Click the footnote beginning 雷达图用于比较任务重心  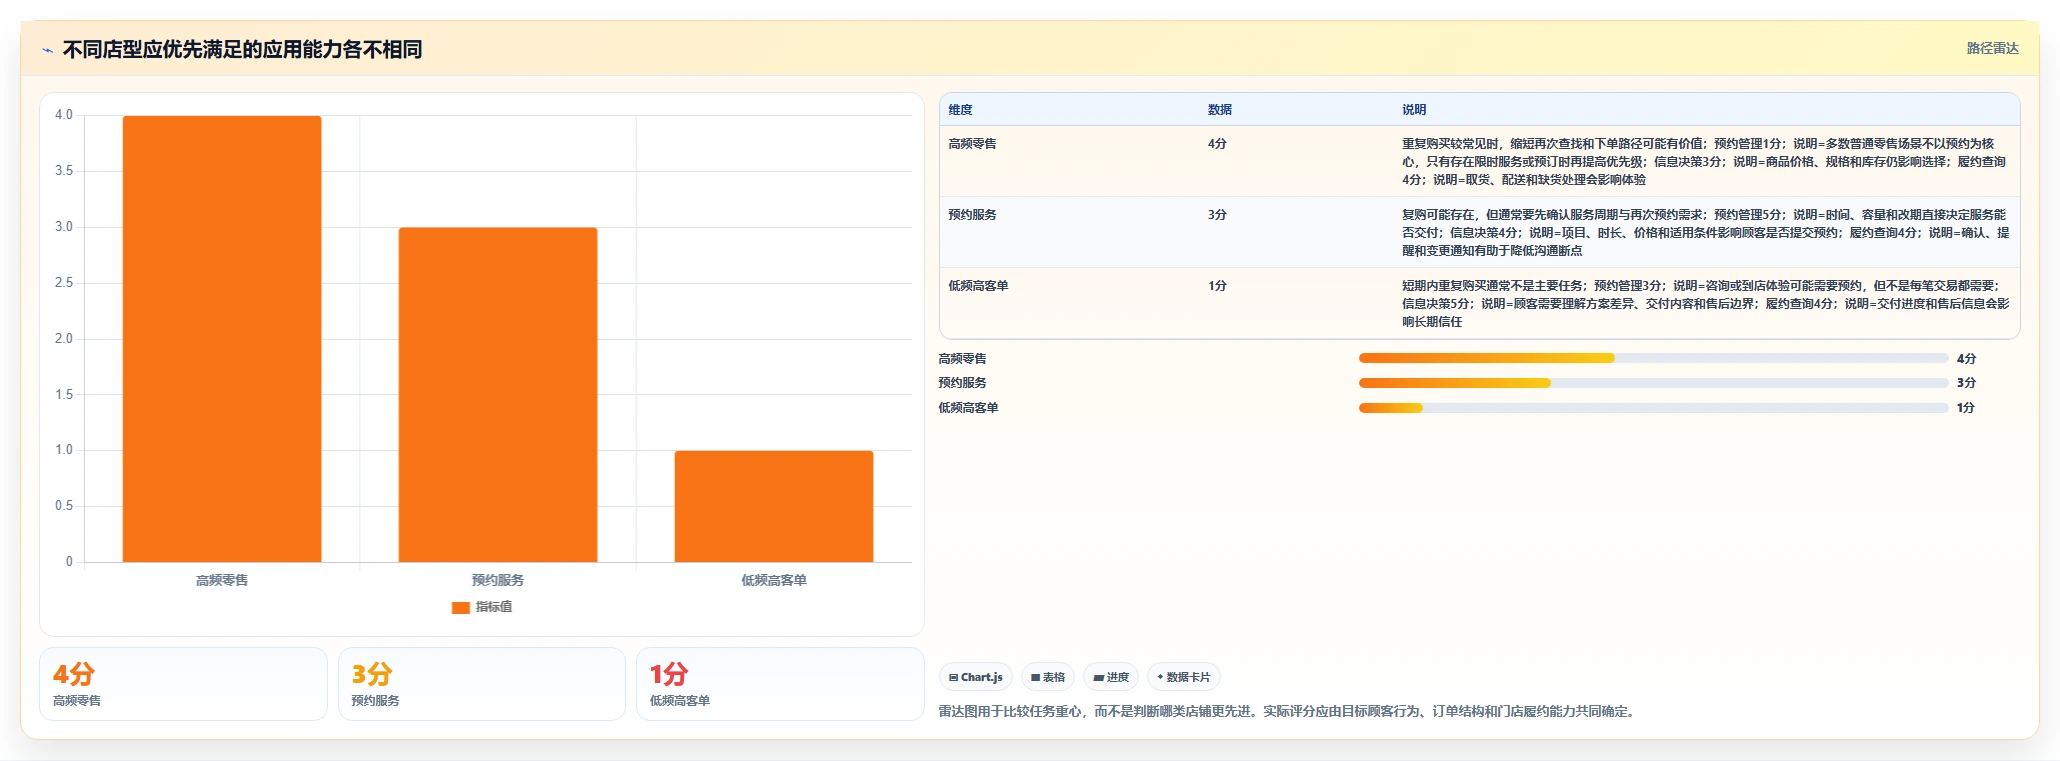click(1288, 712)
